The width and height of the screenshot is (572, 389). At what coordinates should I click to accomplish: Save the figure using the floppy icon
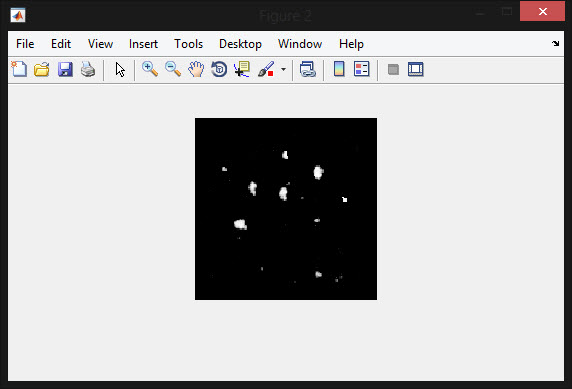(65, 69)
